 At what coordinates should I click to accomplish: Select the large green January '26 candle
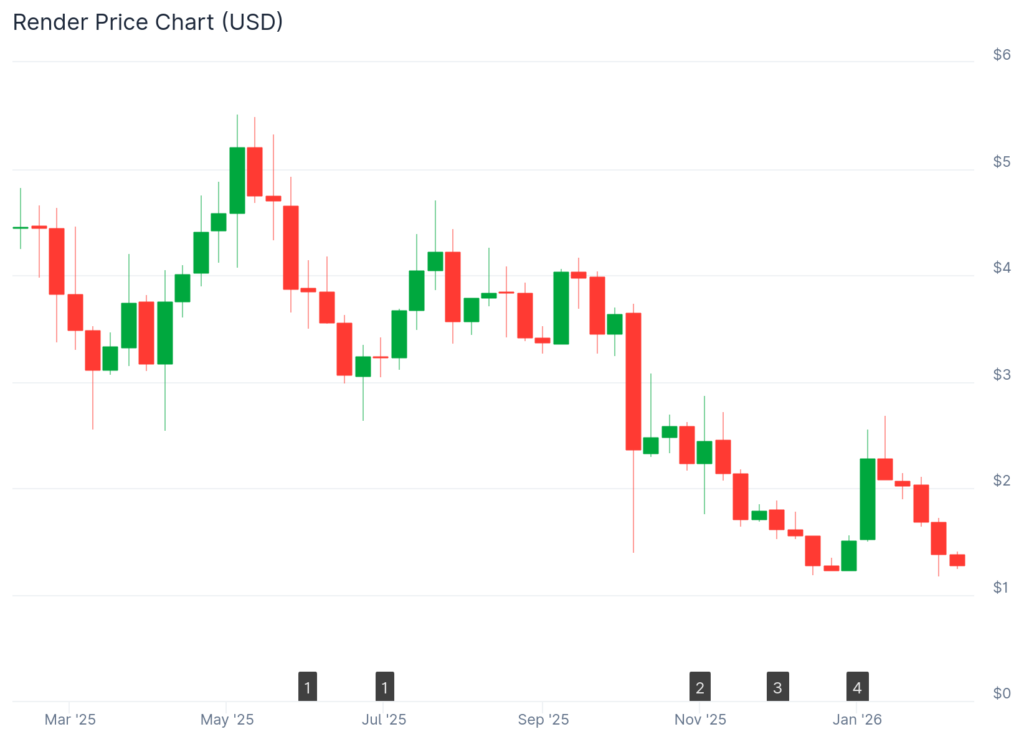point(868,499)
